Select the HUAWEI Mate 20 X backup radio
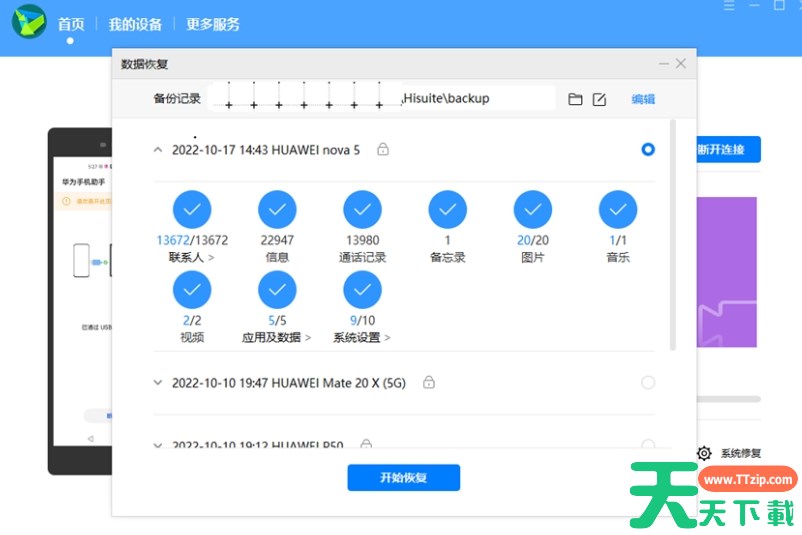 click(648, 382)
